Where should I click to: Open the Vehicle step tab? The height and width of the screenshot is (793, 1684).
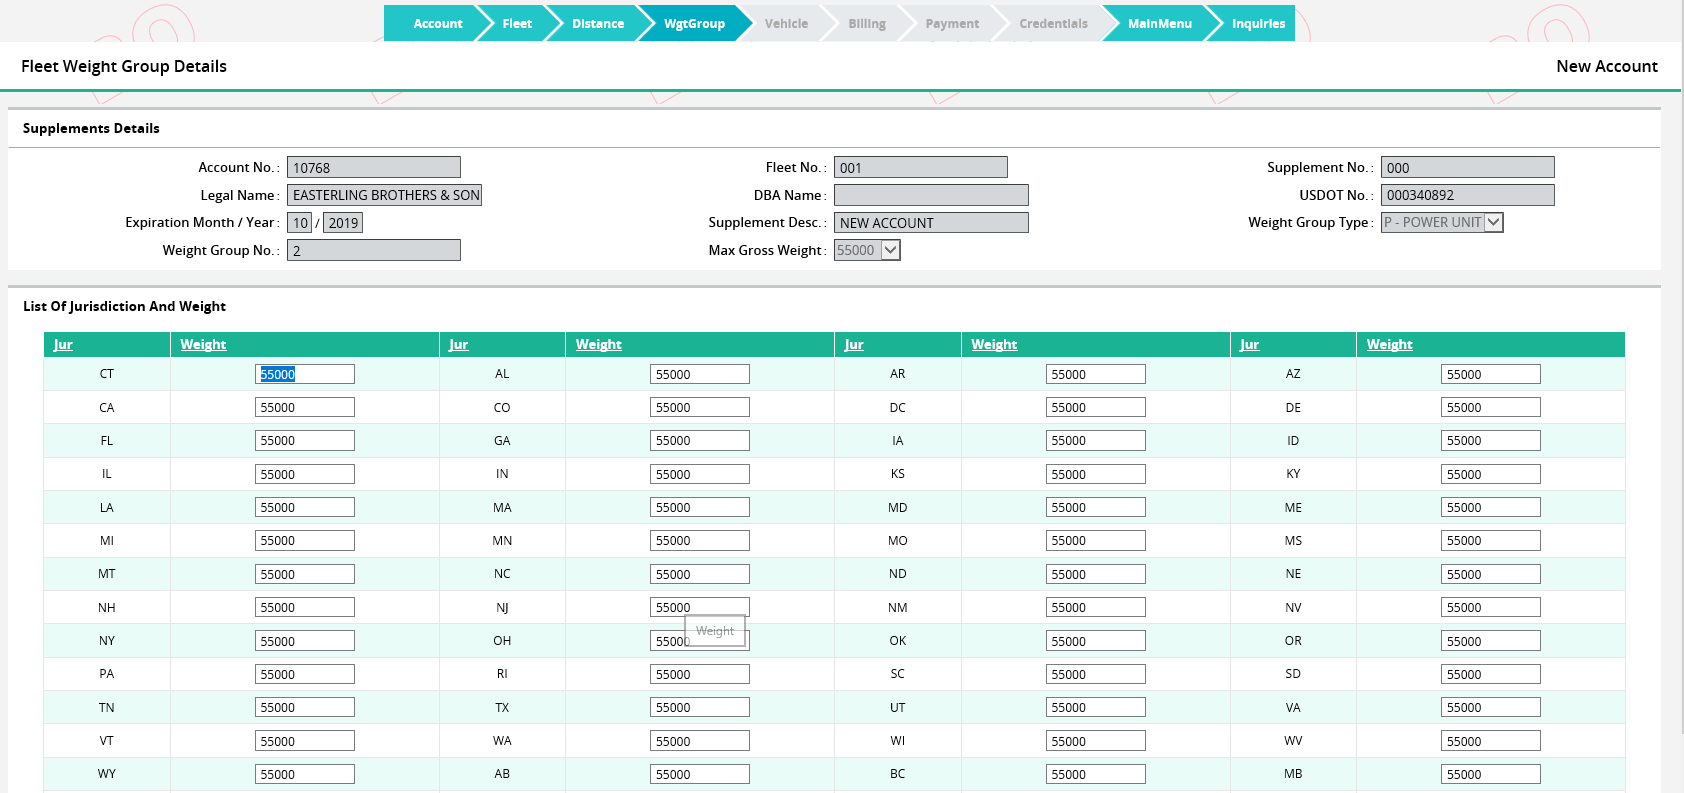pyautogui.click(x=786, y=23)
